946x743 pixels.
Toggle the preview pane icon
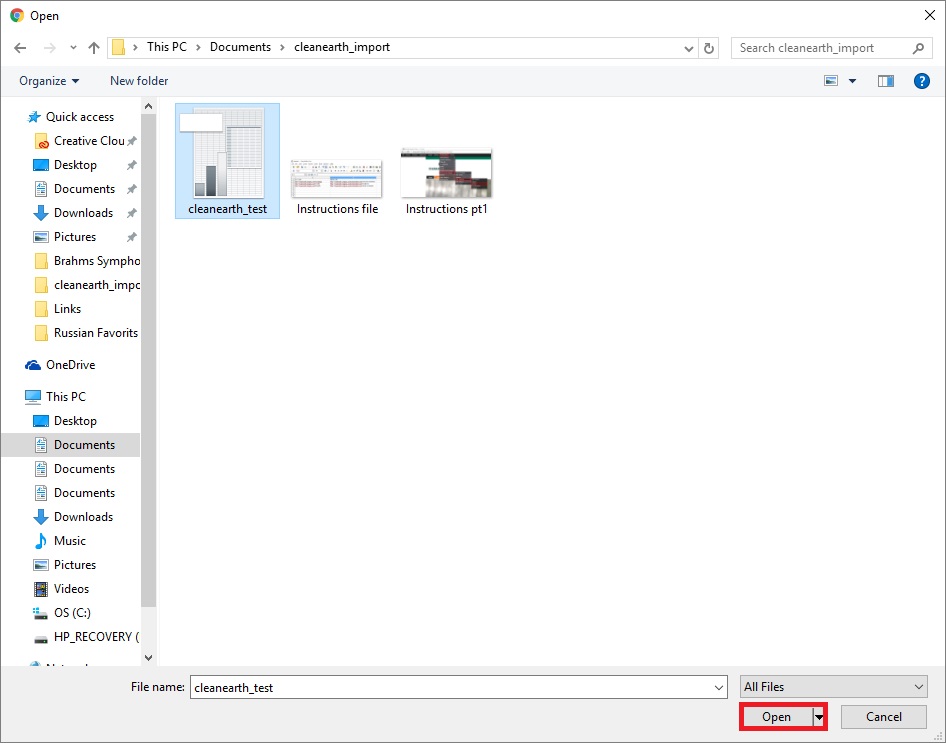click(886, 81)
